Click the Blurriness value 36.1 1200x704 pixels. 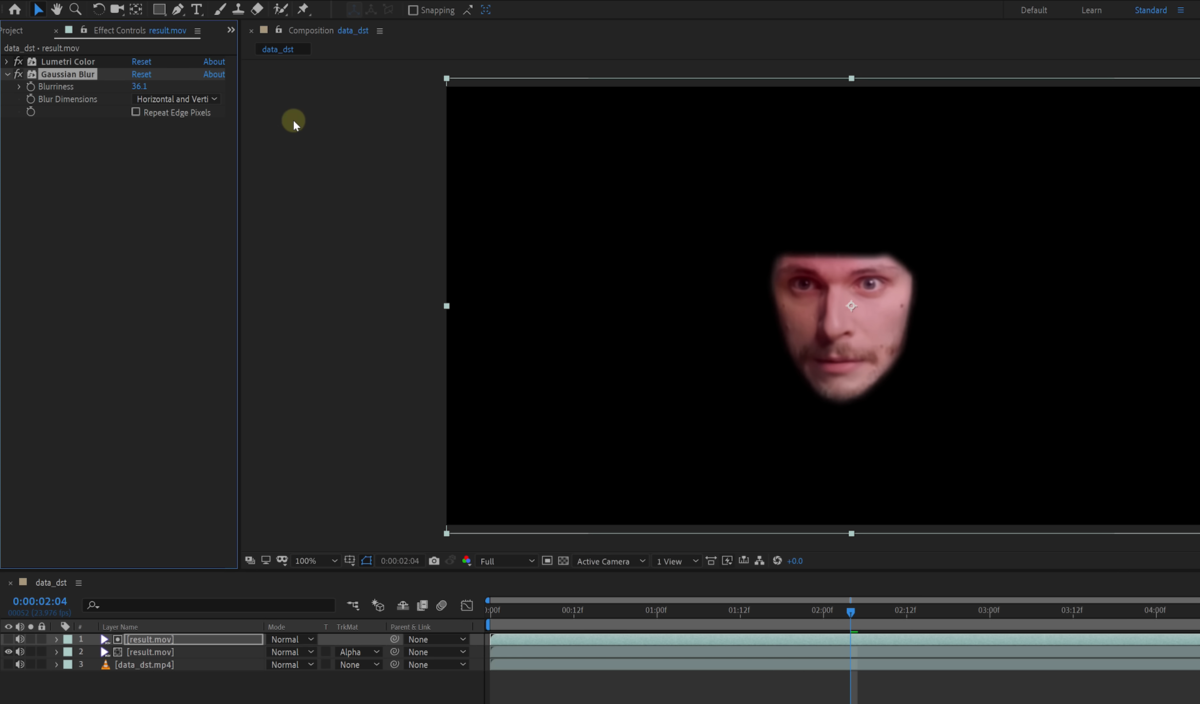(139, 87)
